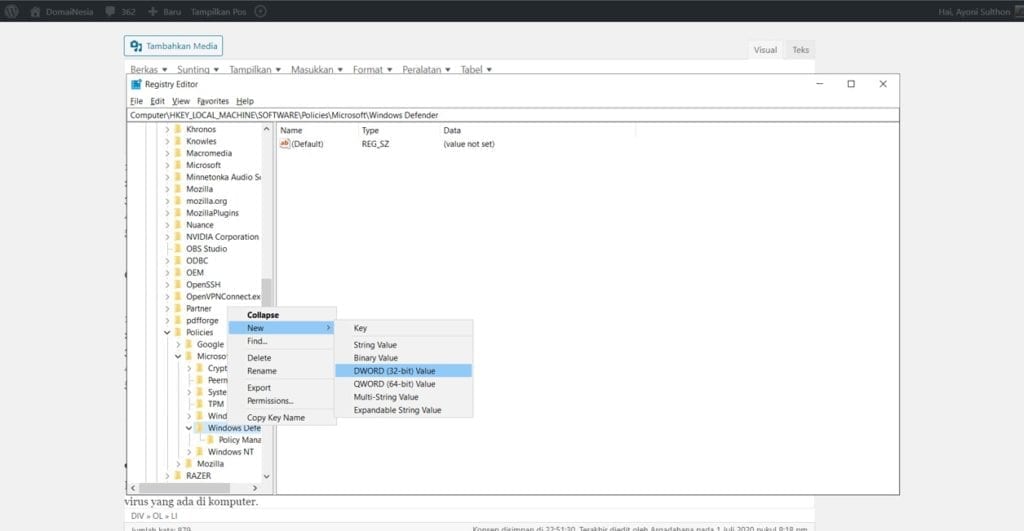This screenshot has width=1024, height=531.
Task: Expand the Google key in Policies
Action: 178,344
